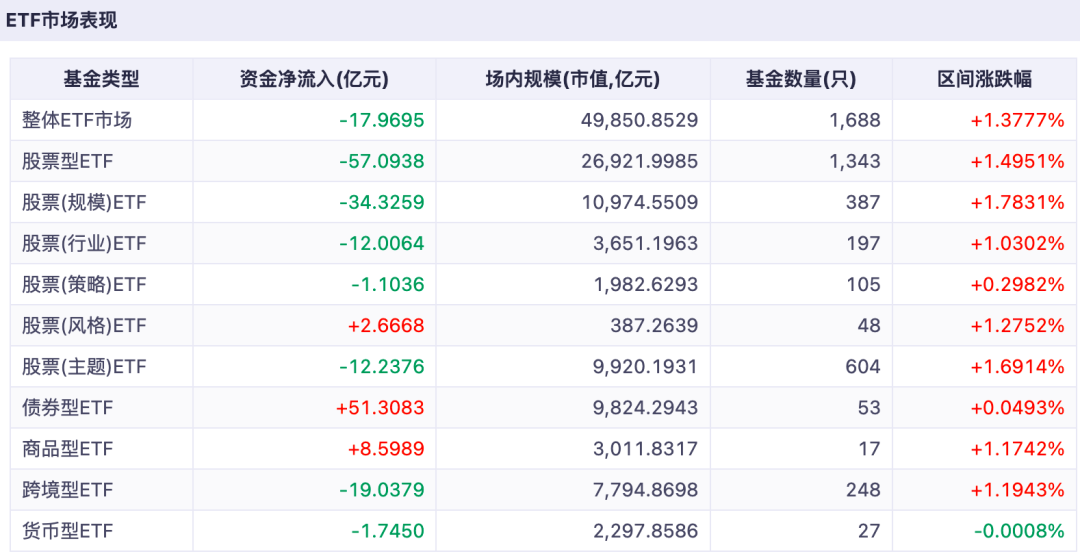The width and height of the screenshot is (1080, 556).
Task: Sort by 区间涨跌幅 column header
Action: pyautogui.click(x=985, y=79)
